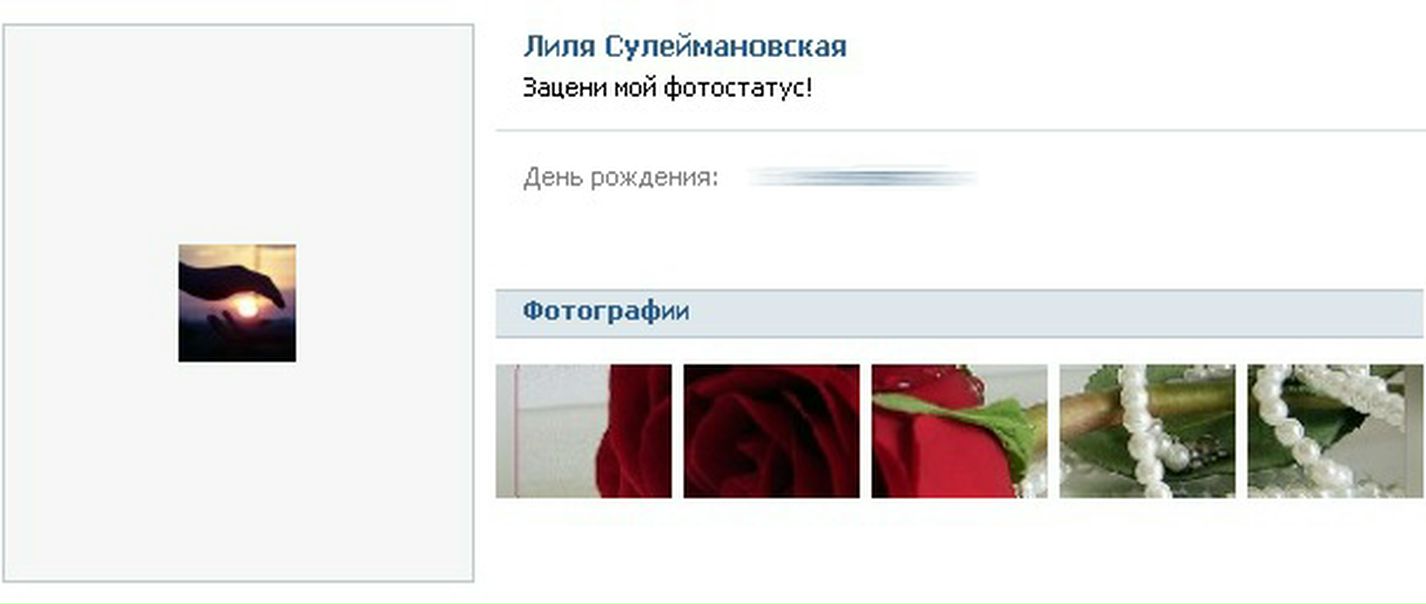
Task: Open first photo with rose edge
Action: tap(584, 431)
